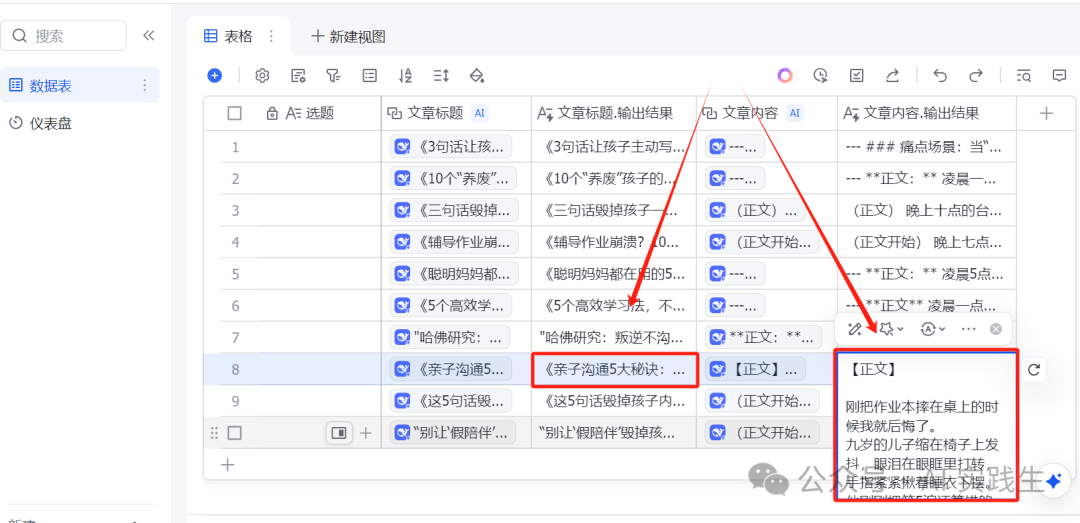Click the blue add record button
The width and height of the screenshot is (1080, 523).
215,75
